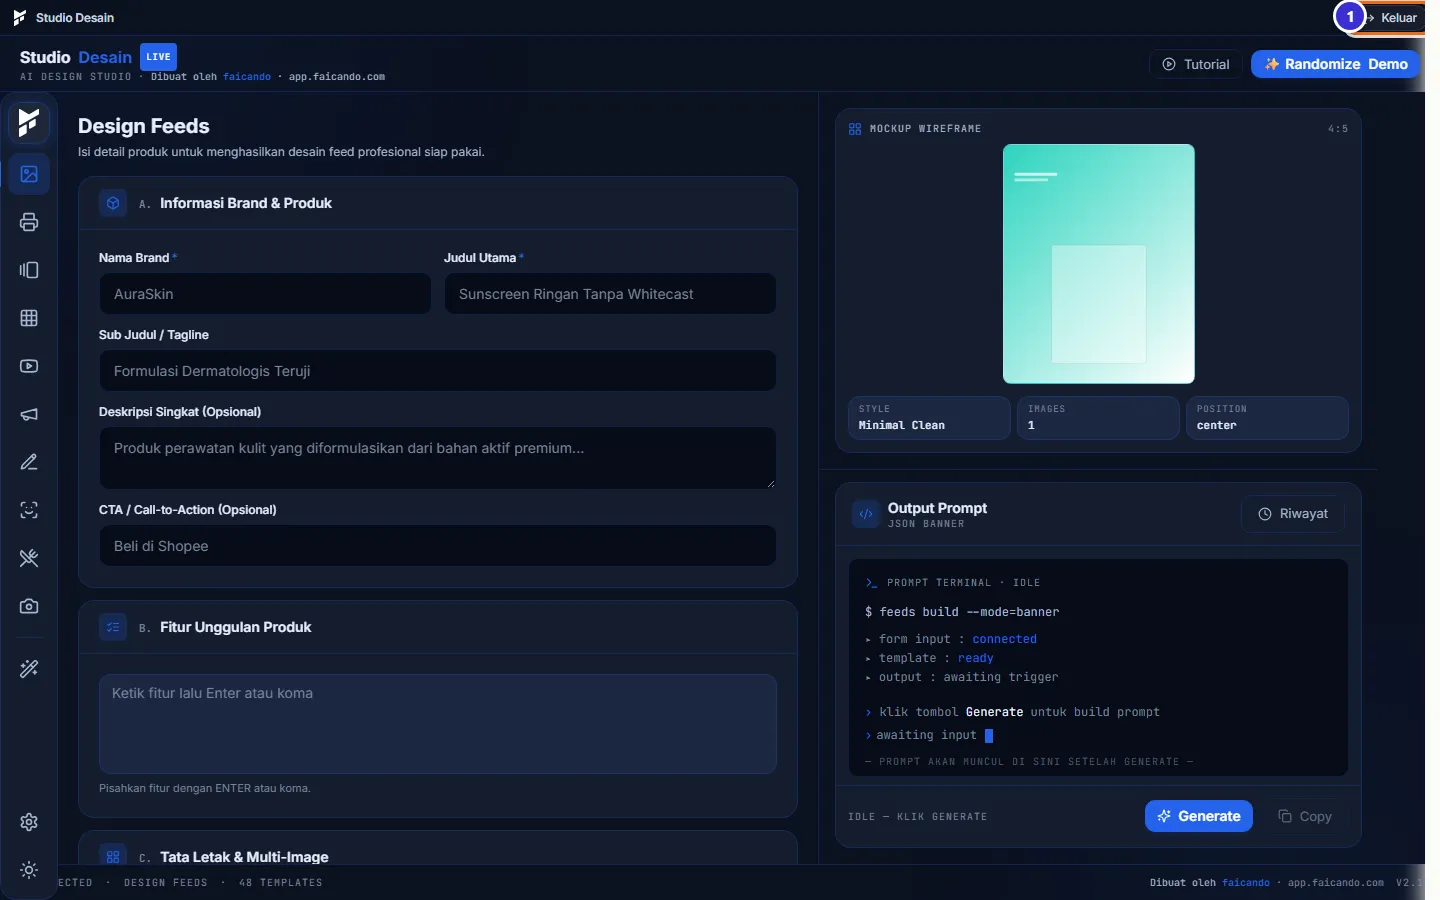Viewport: 1440px width, 900px height.
Task: Focus the Judul Utama input field
Action: [x=610, y=294]
